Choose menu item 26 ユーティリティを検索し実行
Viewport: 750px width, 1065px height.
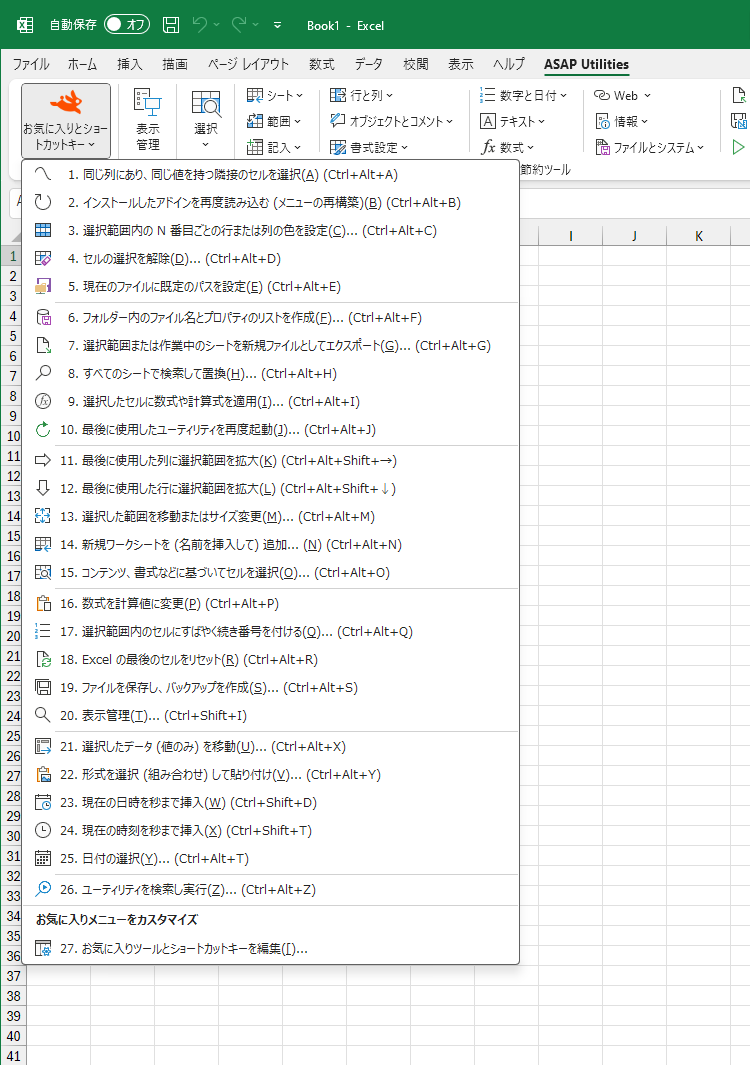(x=270, y=888)
